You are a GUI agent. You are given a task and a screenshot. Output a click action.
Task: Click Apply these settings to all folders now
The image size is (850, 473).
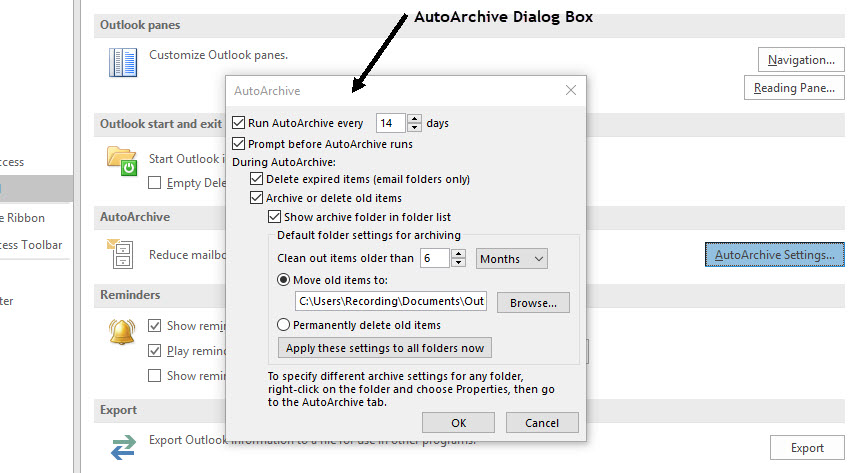[x=385, y=348]
